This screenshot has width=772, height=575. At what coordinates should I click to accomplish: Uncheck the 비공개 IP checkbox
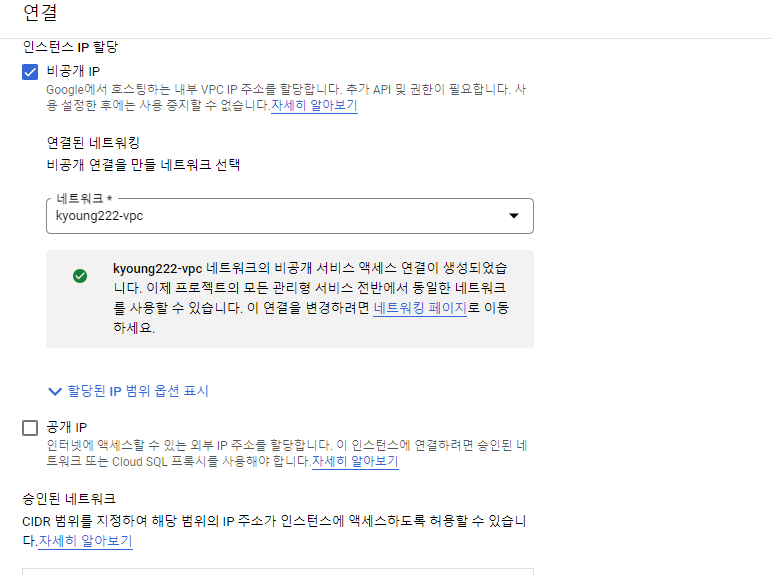click(x=30, y=72)
